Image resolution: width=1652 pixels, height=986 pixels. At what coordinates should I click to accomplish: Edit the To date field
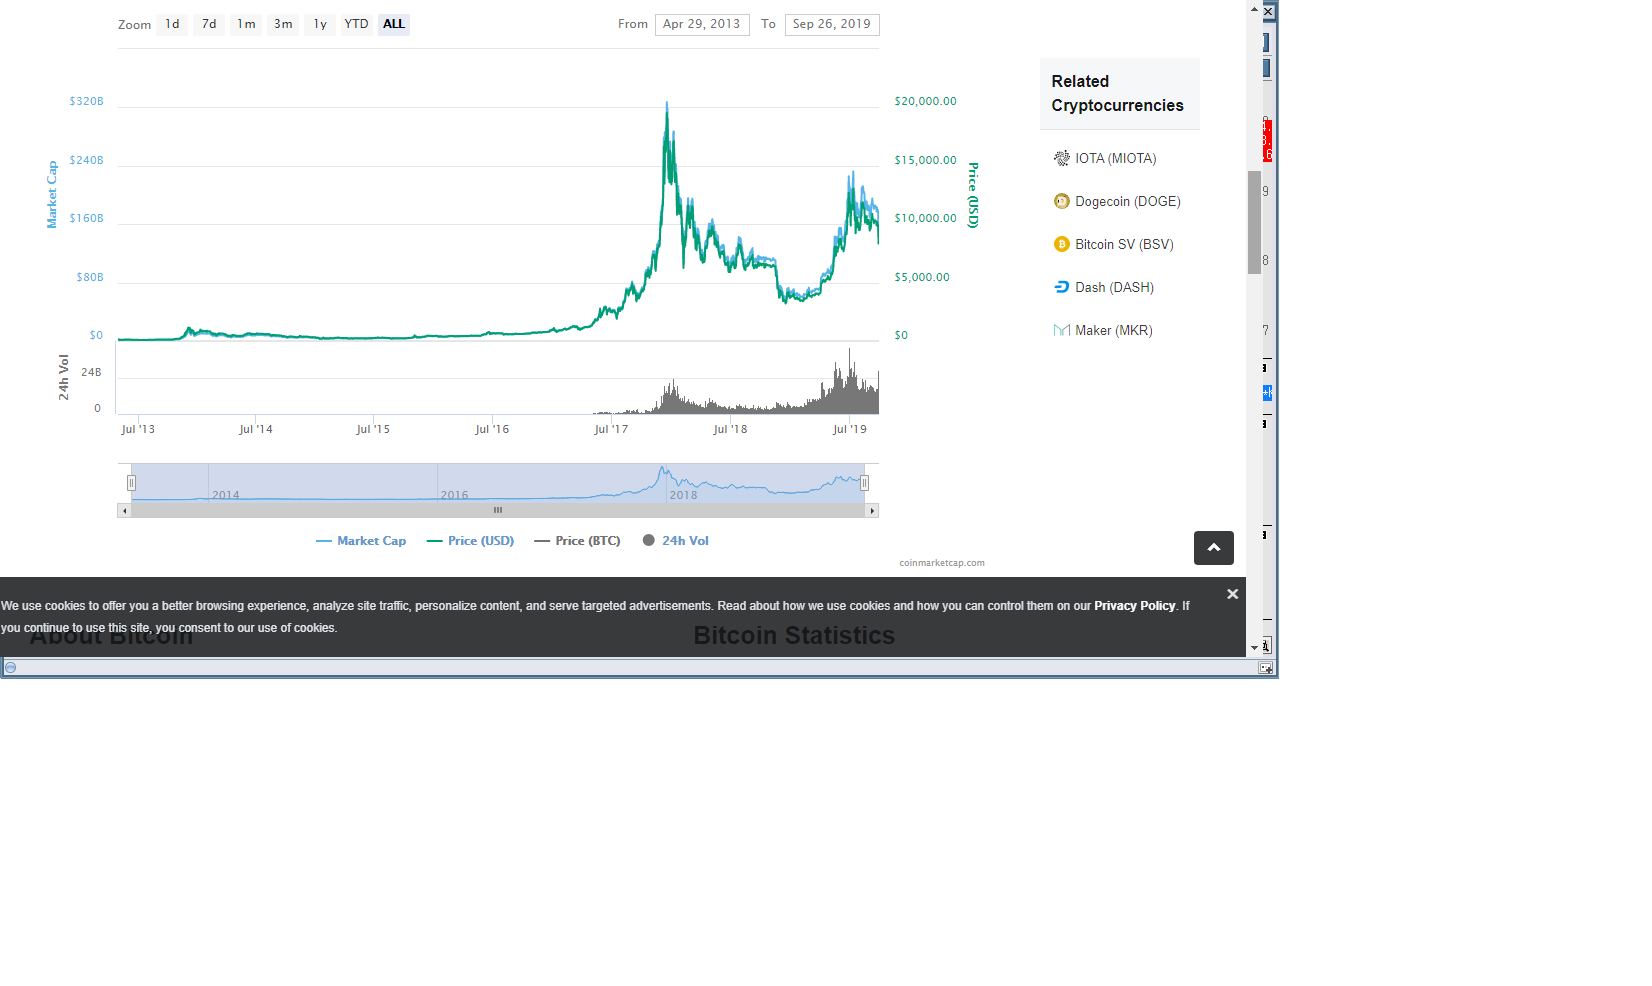click(832, 24)
